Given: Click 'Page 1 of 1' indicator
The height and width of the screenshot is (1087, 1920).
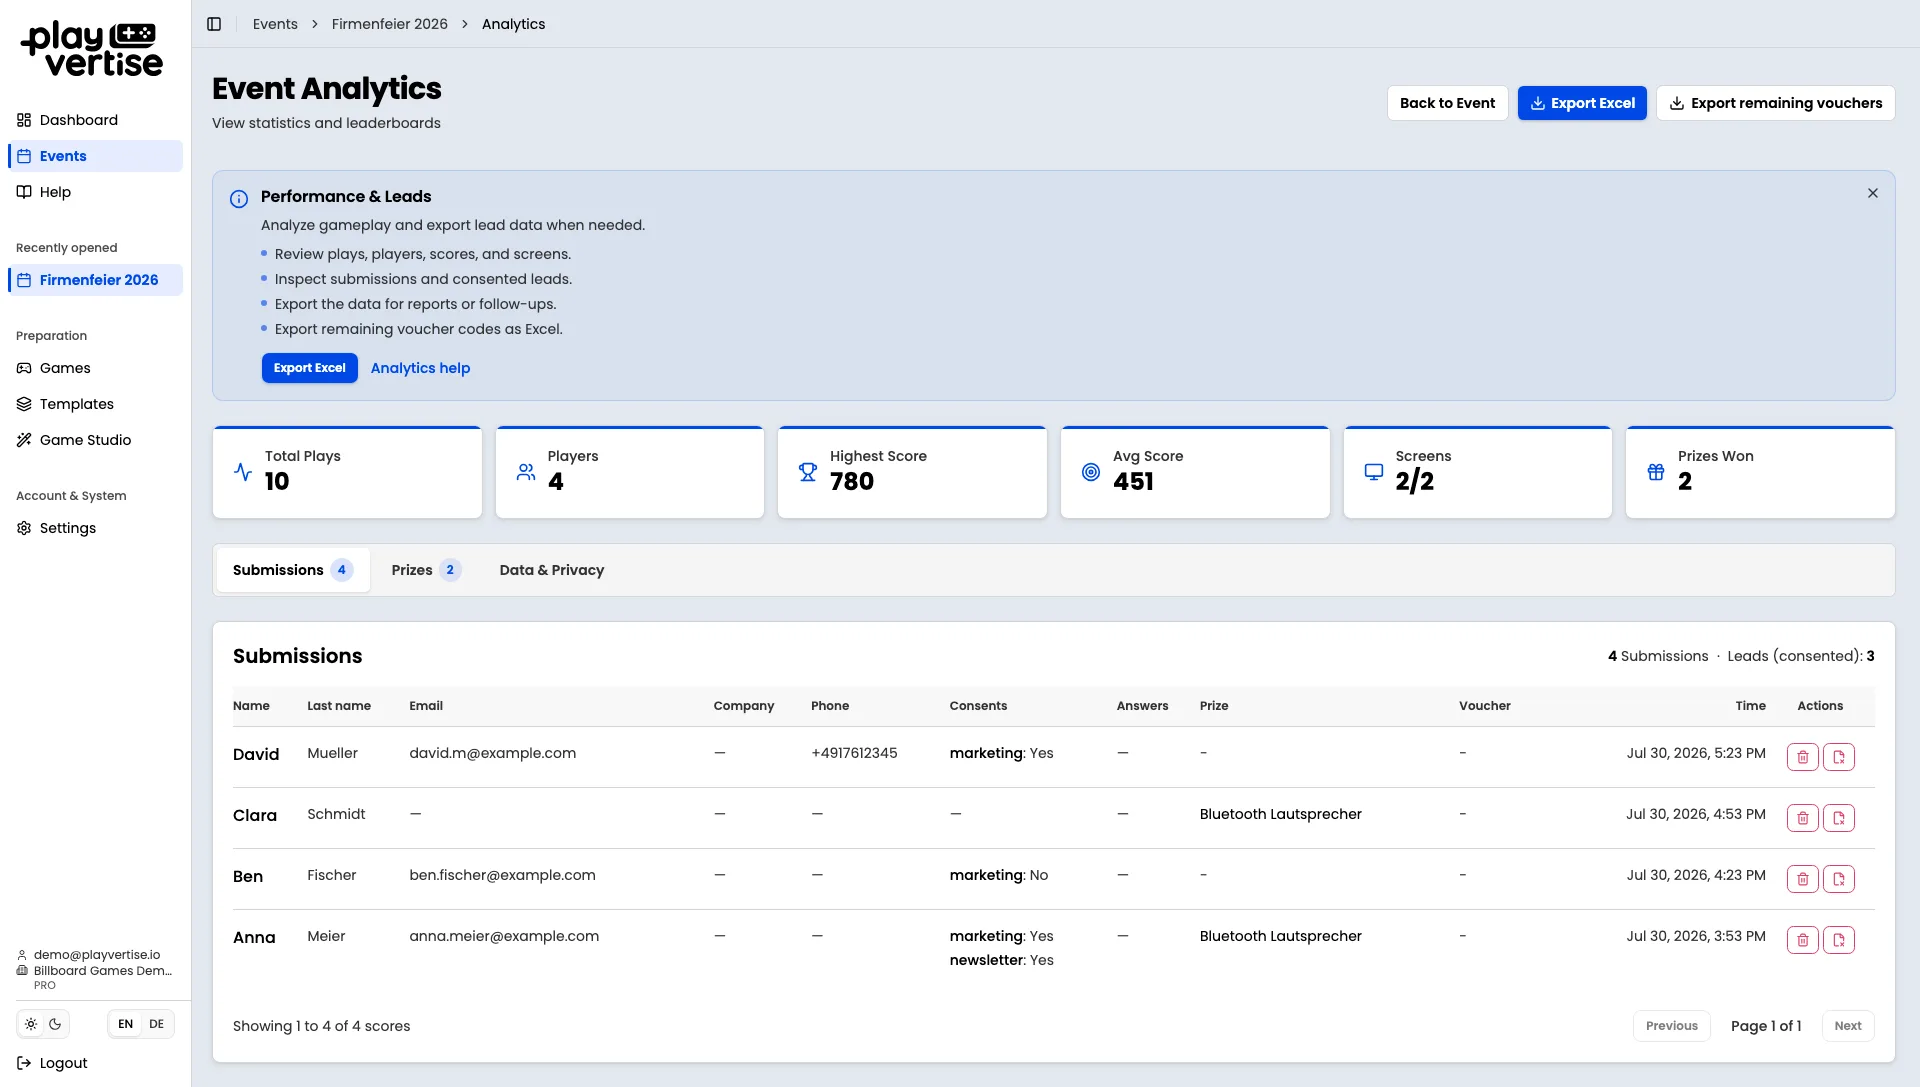Looking at the screenshot, I should [x=1766, y=1026].
